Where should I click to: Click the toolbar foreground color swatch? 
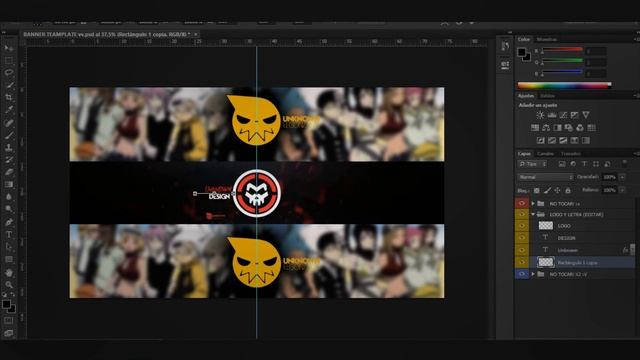(x=7, y=304)
